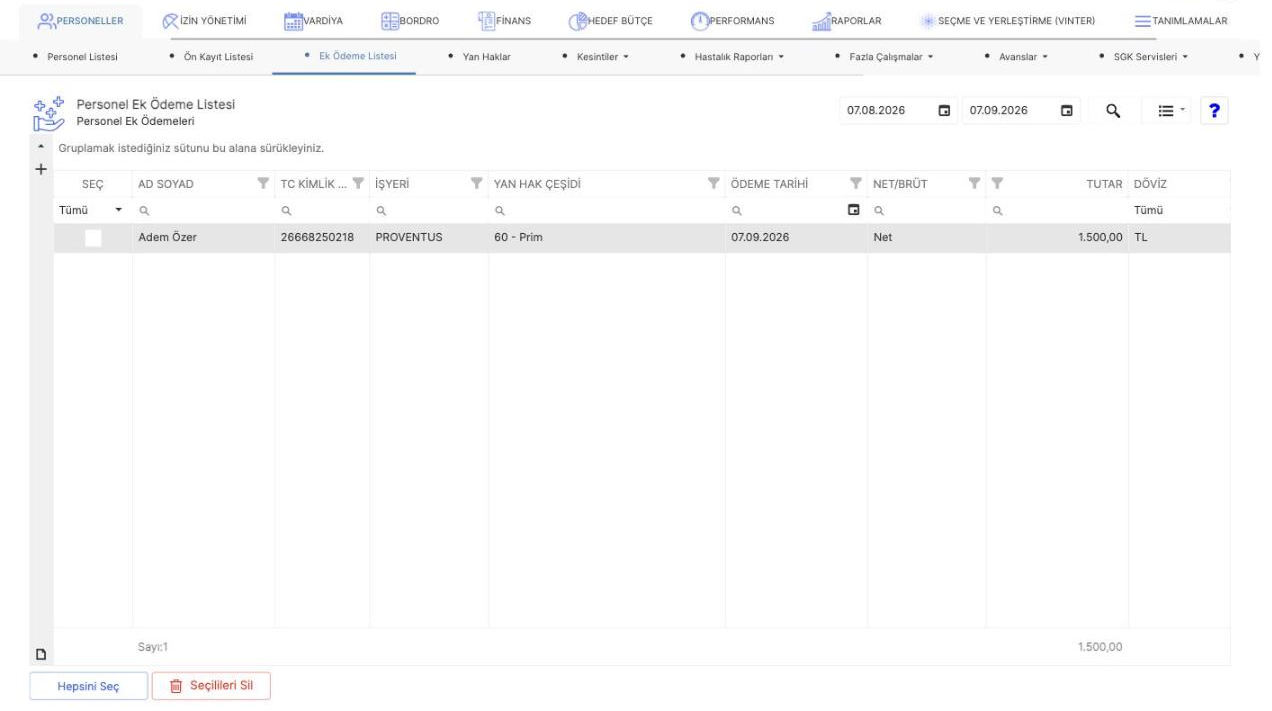Open calendar picker in ÖDEME TARİHİ filter row
This screenshot has width=1272, height=711.
[x=854, y=211]
